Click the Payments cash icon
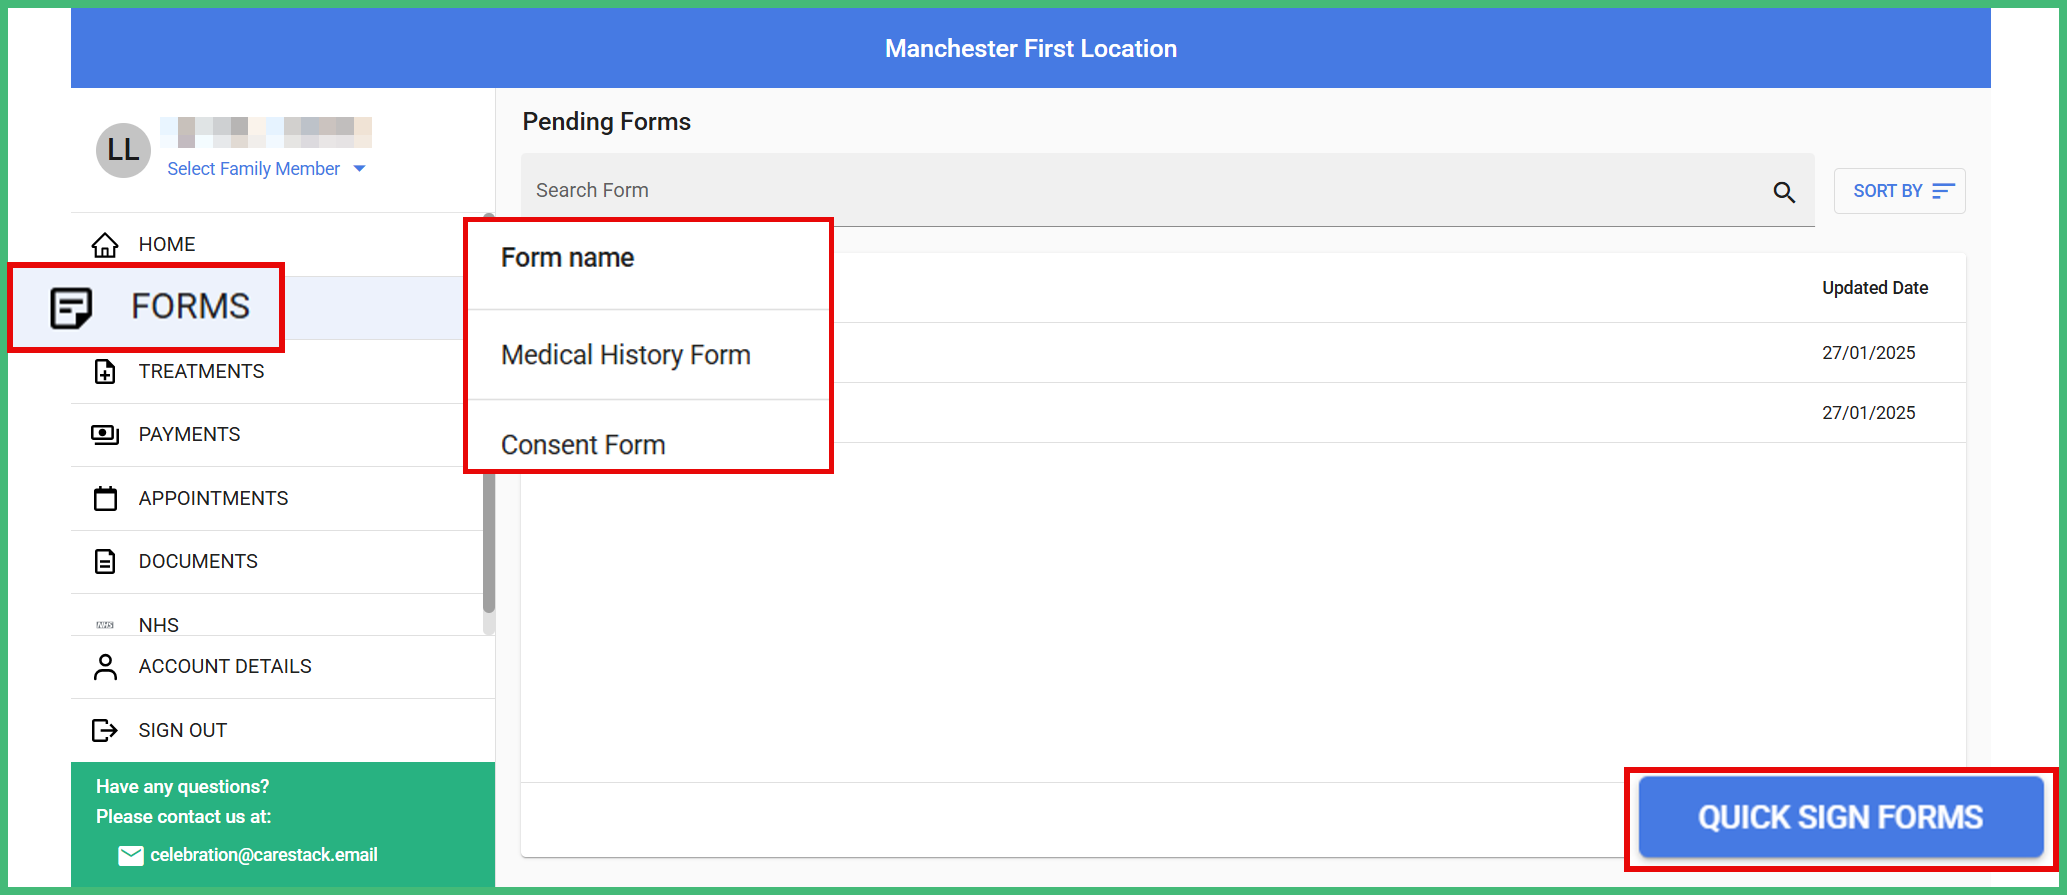The width and height of the screenshot is (2067, 895). [x=105, y=435]
